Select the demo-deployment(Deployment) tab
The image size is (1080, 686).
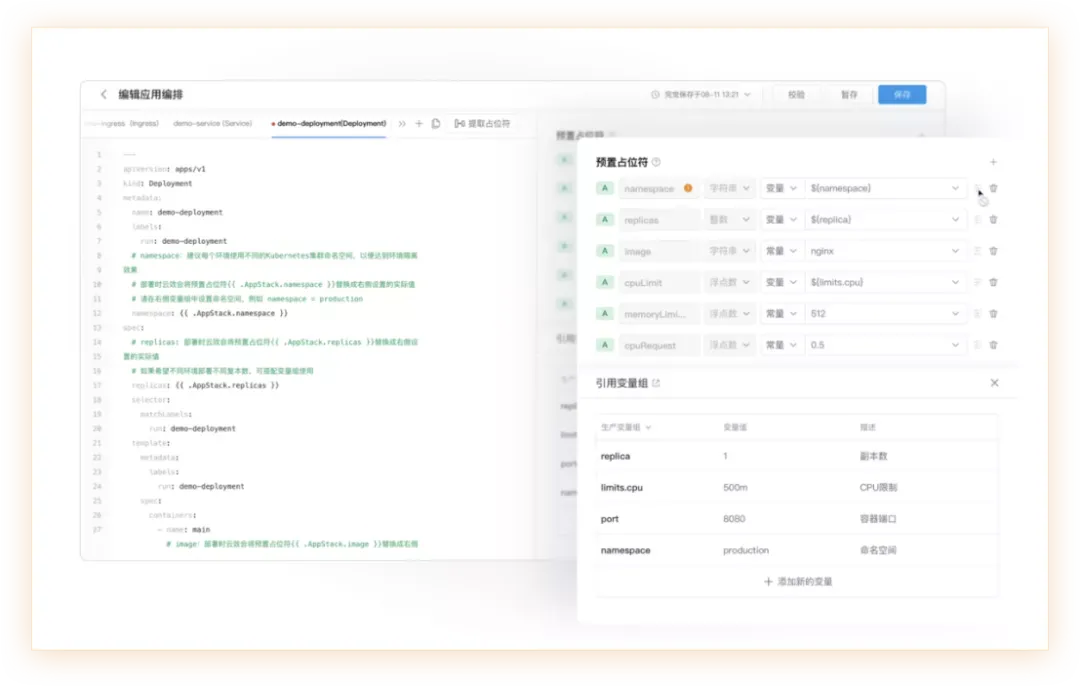[x=330, y=124]
